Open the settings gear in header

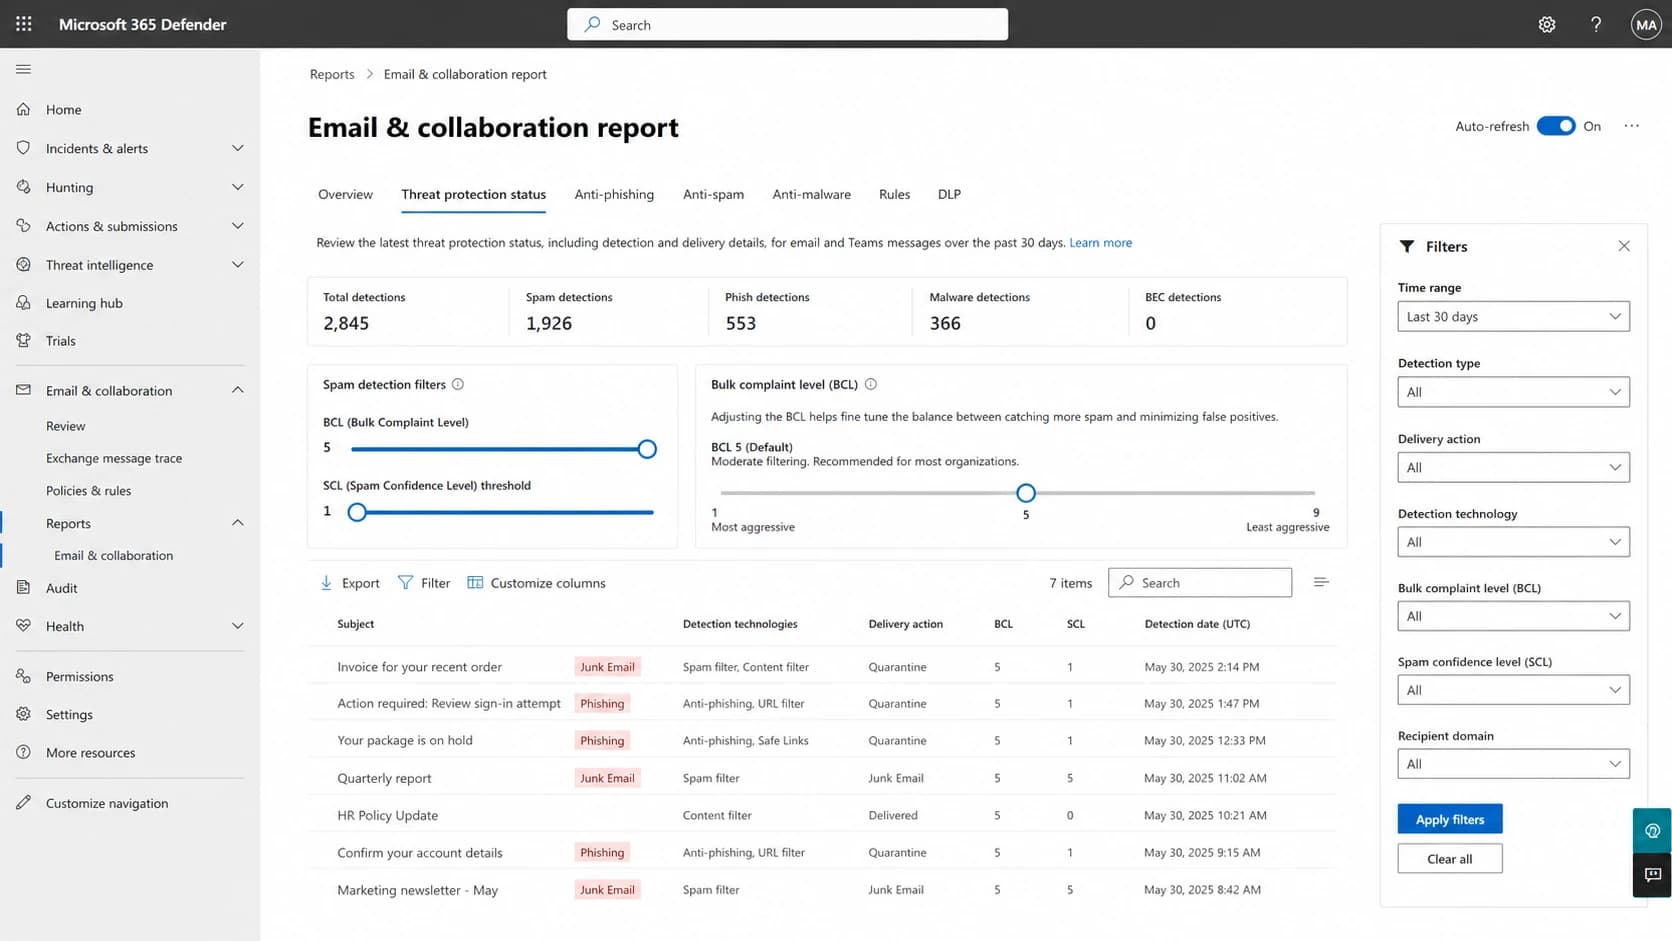point(1547,25)
